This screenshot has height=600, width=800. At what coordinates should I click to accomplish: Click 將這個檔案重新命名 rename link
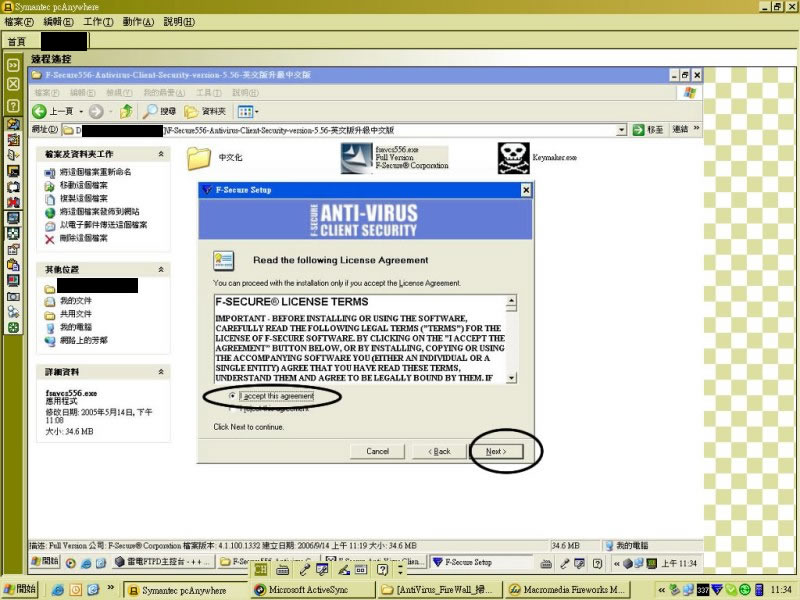point(95,172)
